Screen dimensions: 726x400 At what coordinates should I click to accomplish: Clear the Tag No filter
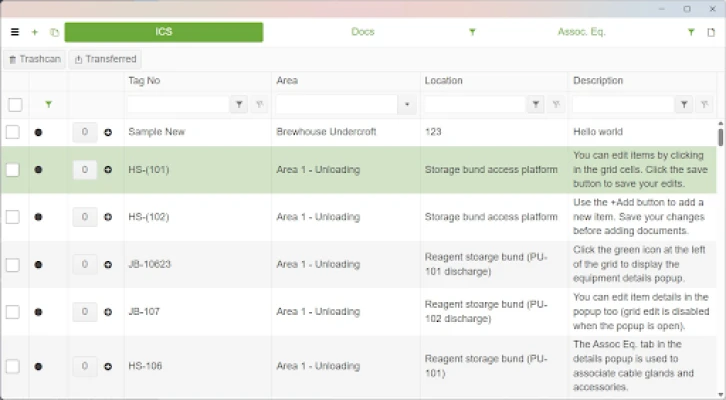tap(259, 104)
